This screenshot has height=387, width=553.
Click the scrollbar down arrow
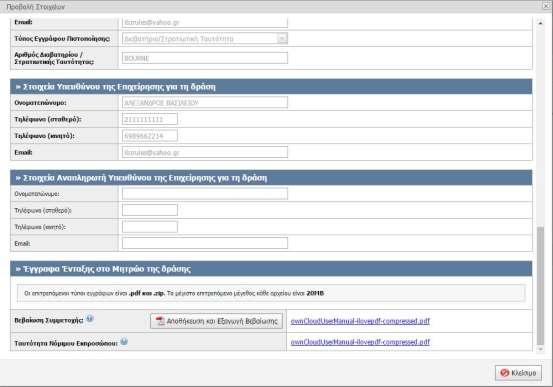(x=540, y=349)
